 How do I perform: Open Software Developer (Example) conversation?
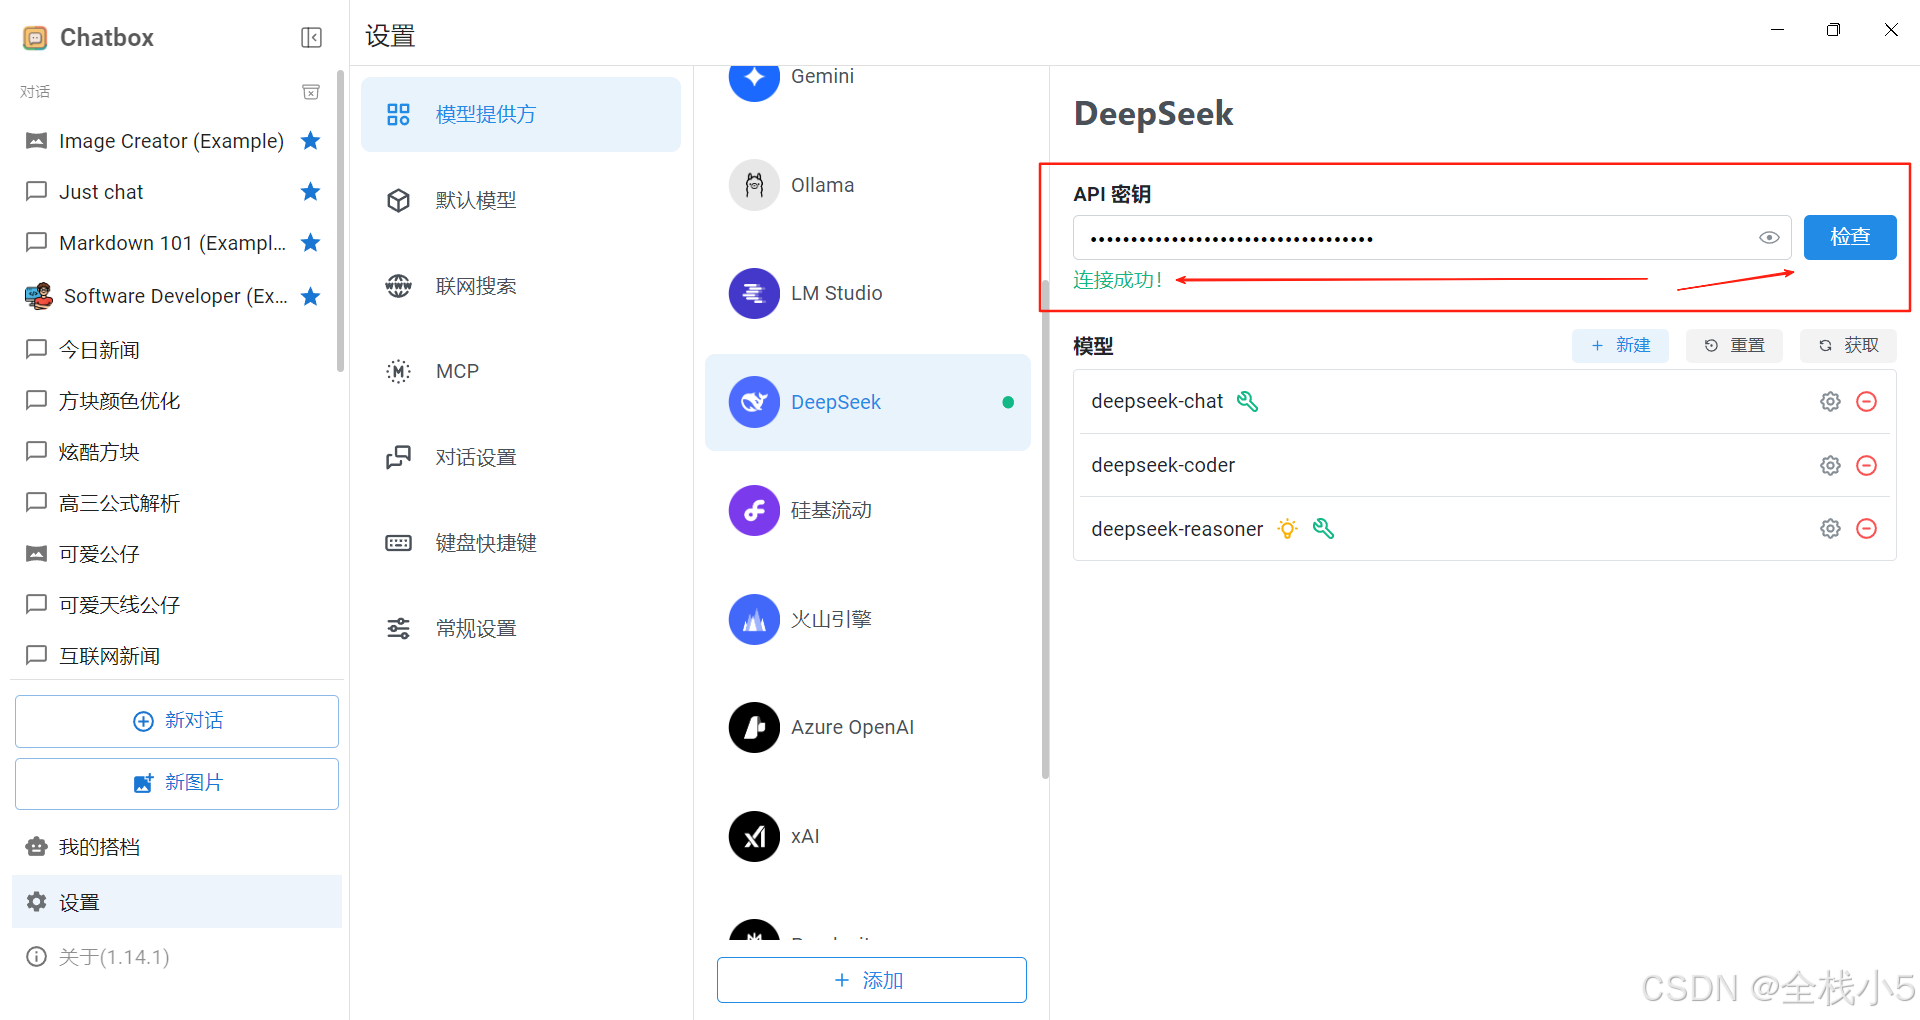pyautogui.click(x=171, y=296)
